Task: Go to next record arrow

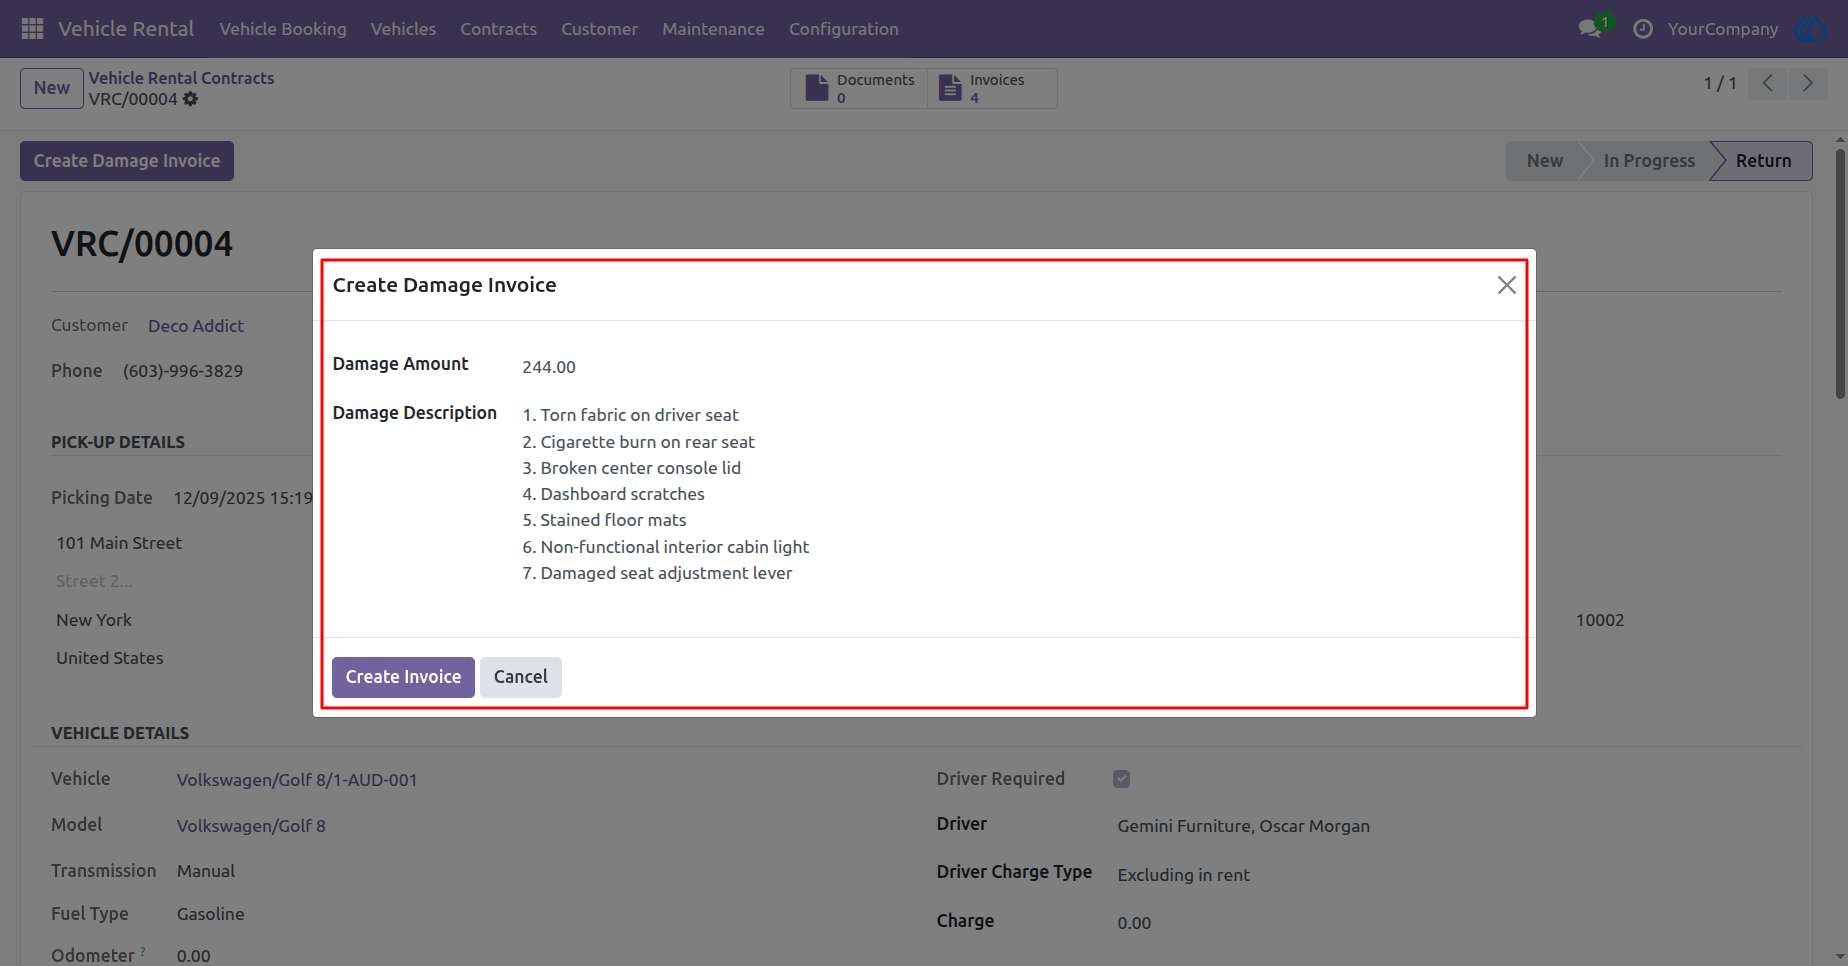Action: tap(1808, 83)
